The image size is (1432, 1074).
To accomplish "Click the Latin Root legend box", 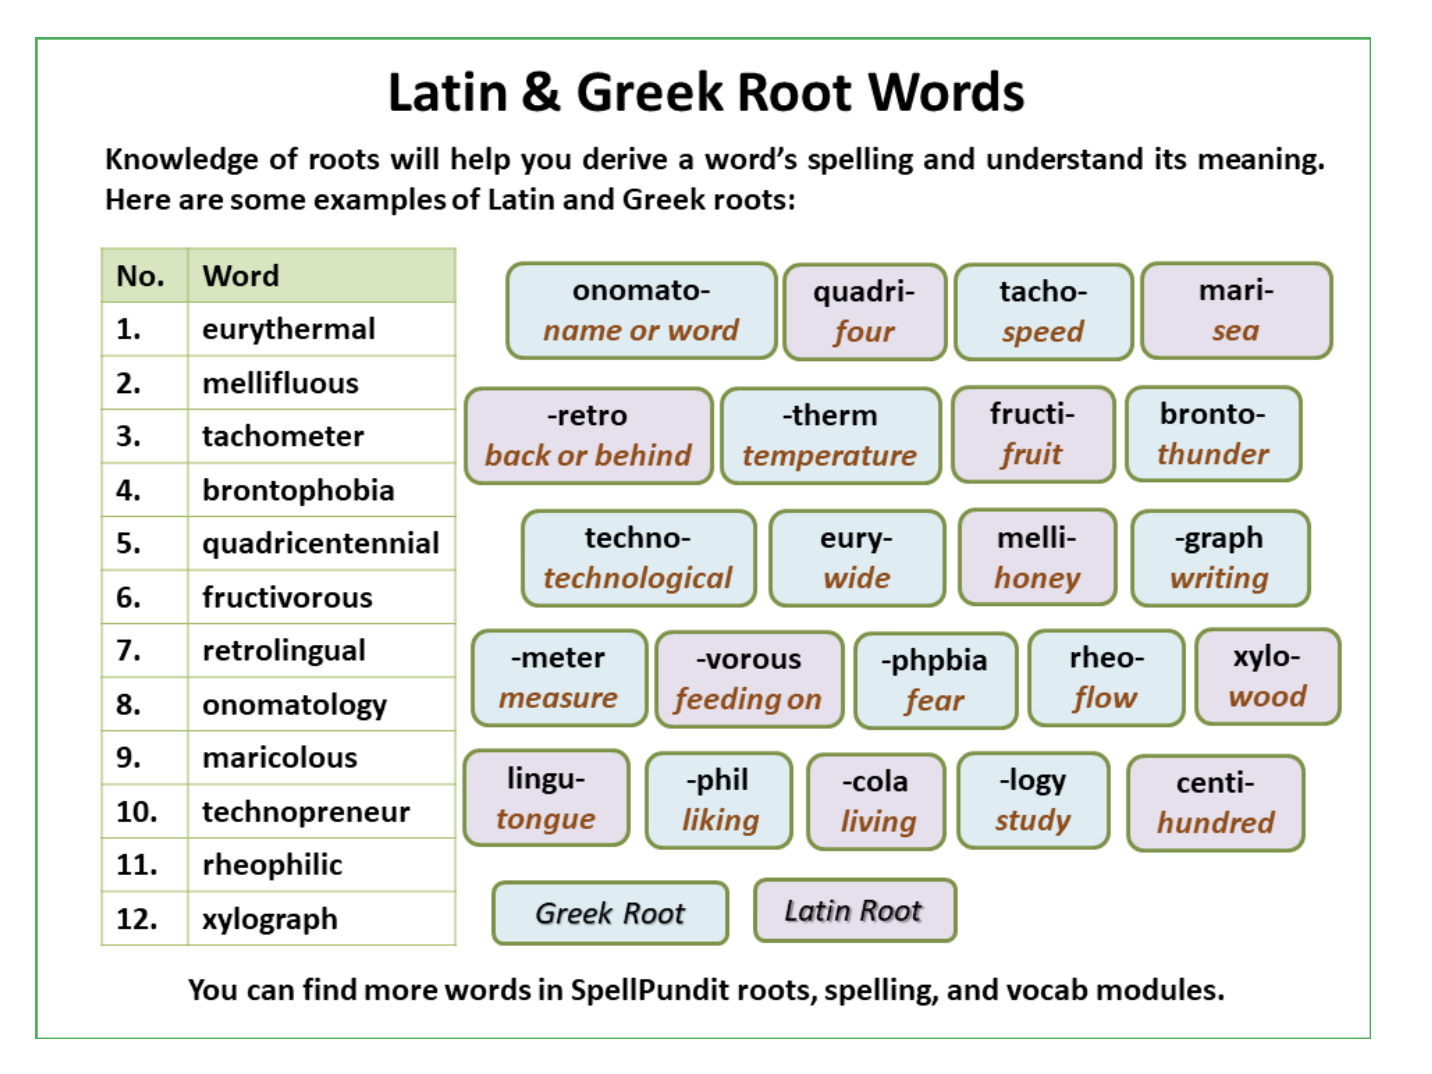I will click(x=855, y=910).
